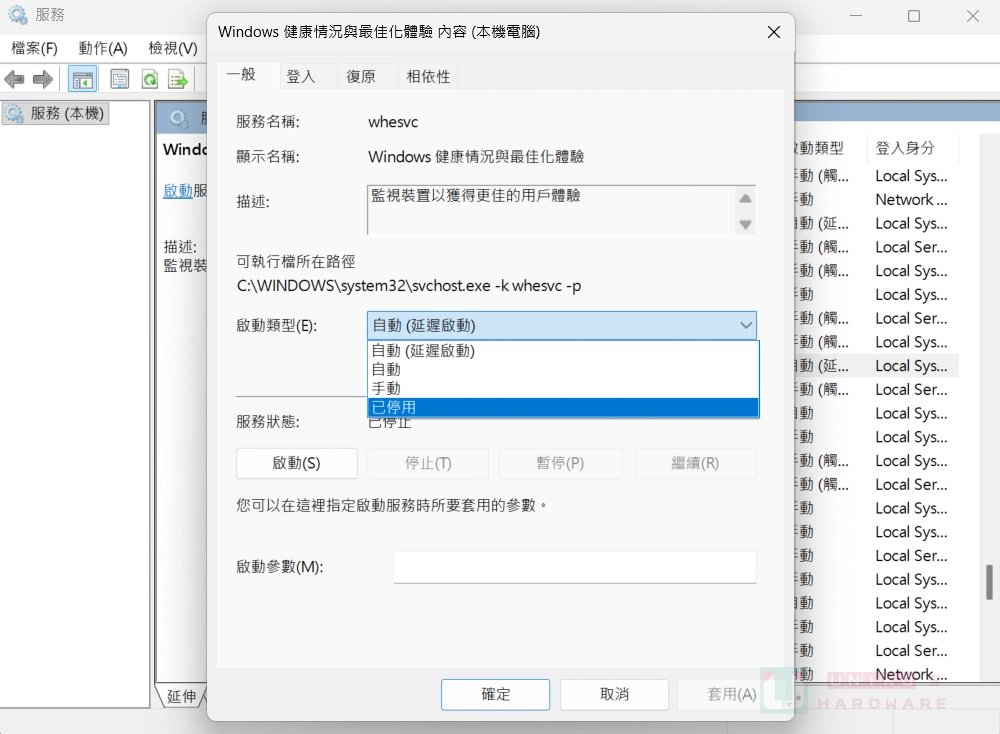The width and height of the screenshot is (1000, 734).
Task: Open the 檔案(F) menu
Action: (x=34, y=48)
